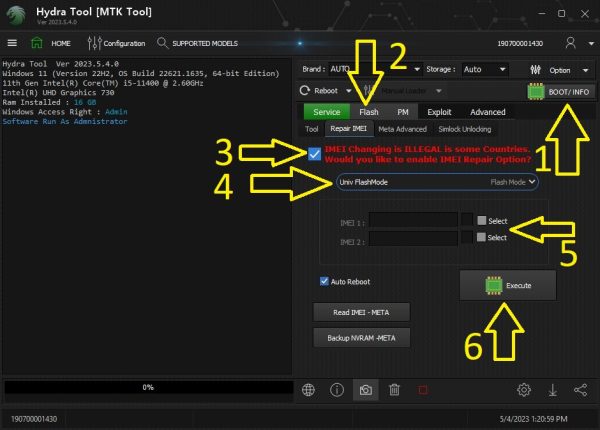Click the 'Ram Installed : 16 GB' line
This screenshot has width=600, height=430.
click(x=49, y=102)
